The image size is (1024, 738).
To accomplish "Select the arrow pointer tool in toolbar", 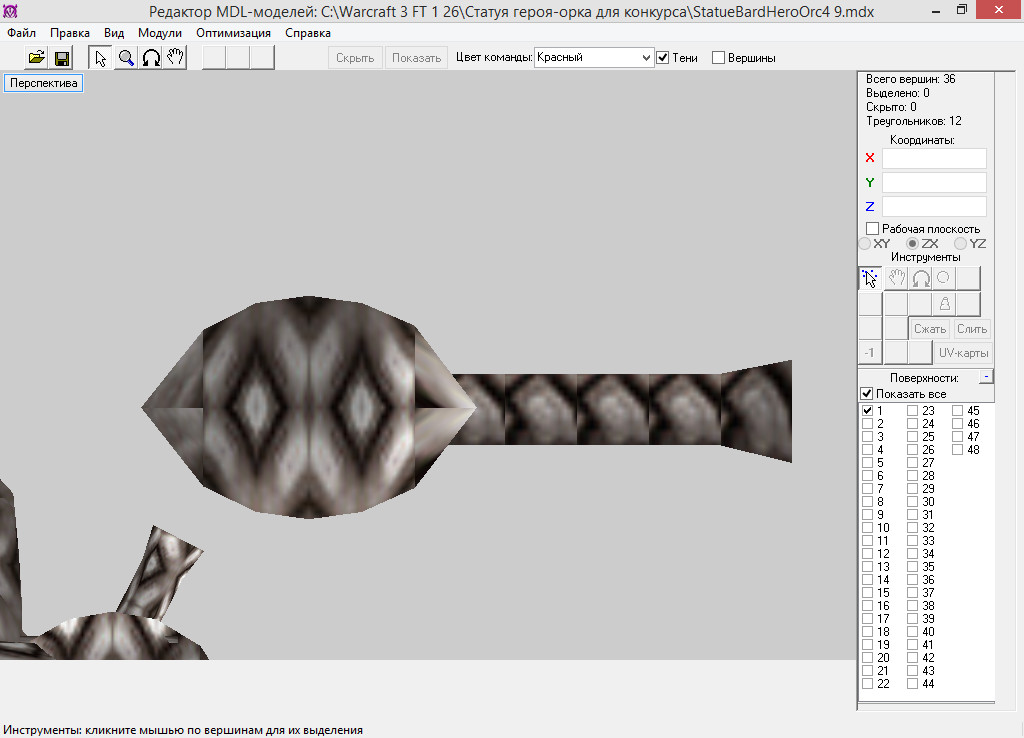I will 100,57.
